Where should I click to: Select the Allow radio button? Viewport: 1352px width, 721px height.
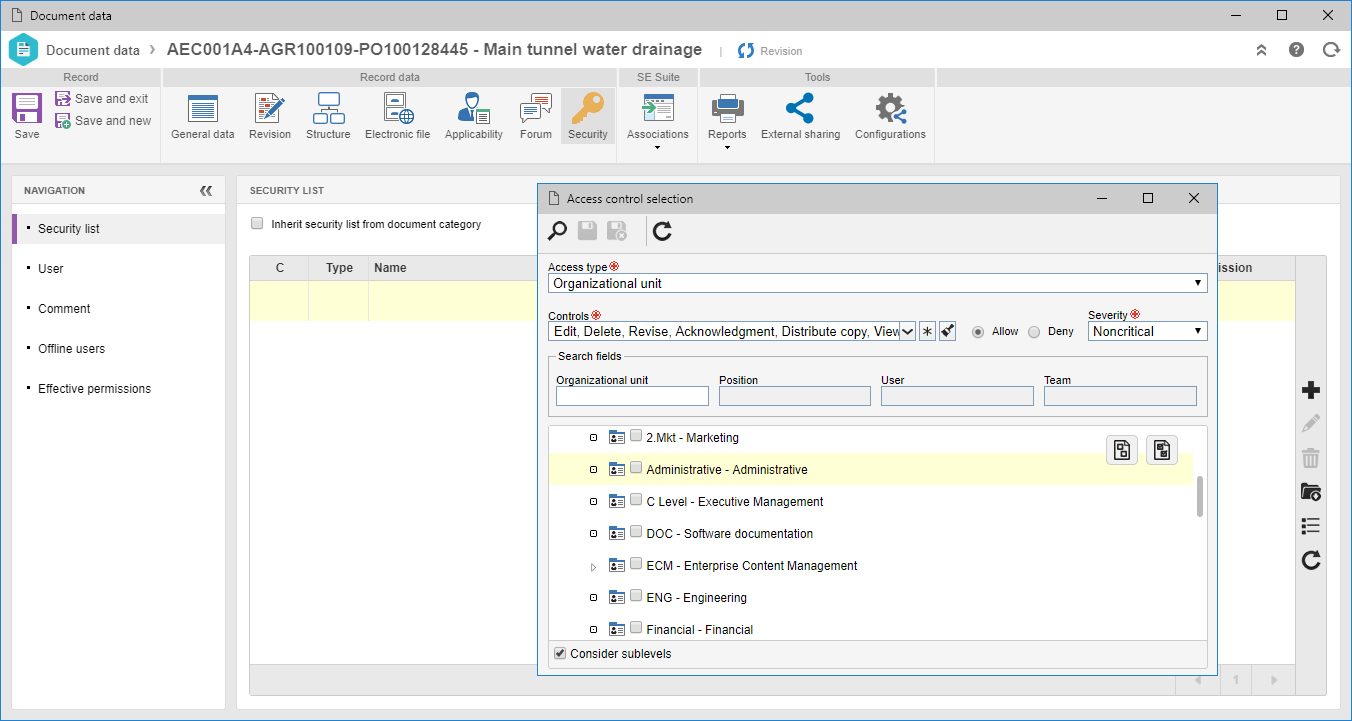click(978, 332)
